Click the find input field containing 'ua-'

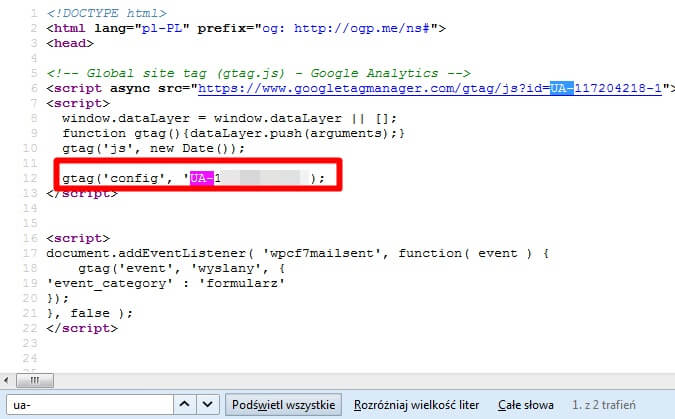click(90, 405)
